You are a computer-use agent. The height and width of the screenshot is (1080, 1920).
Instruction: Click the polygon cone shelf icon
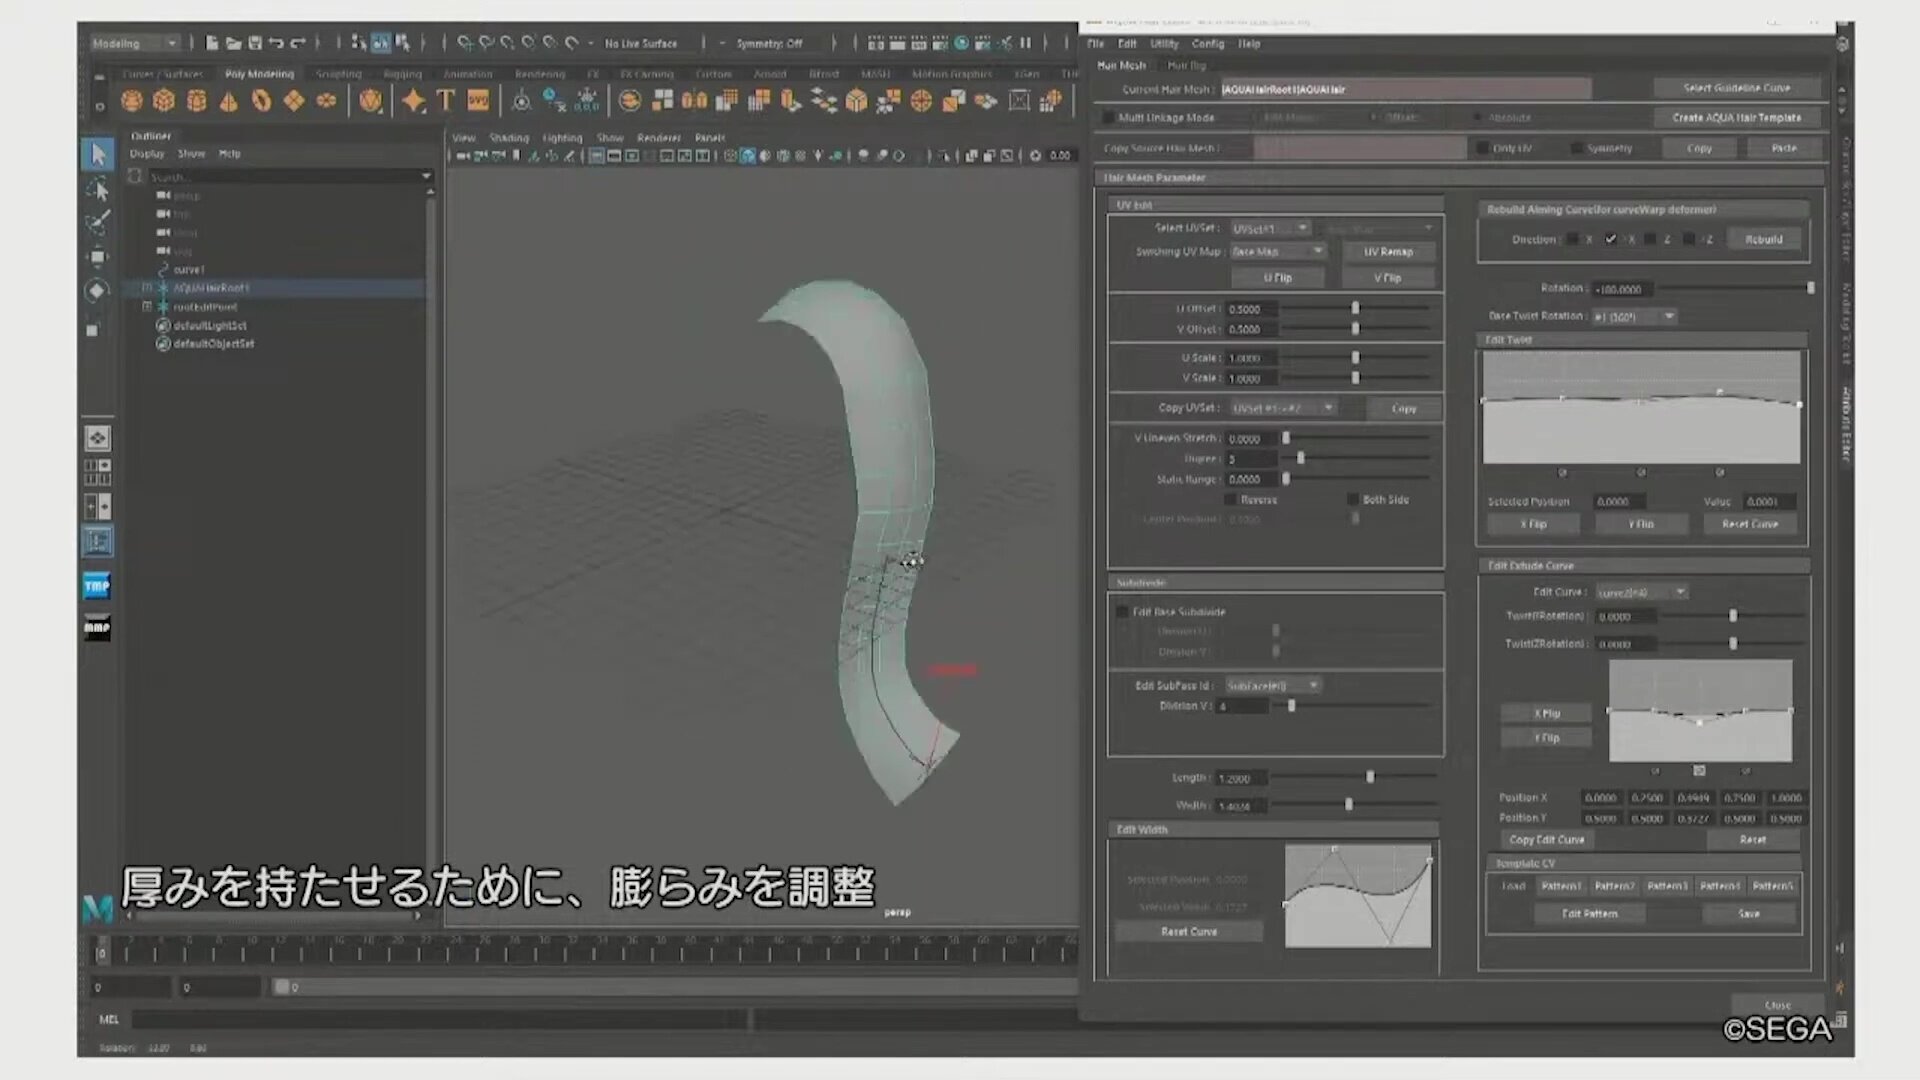coord(229,100)
